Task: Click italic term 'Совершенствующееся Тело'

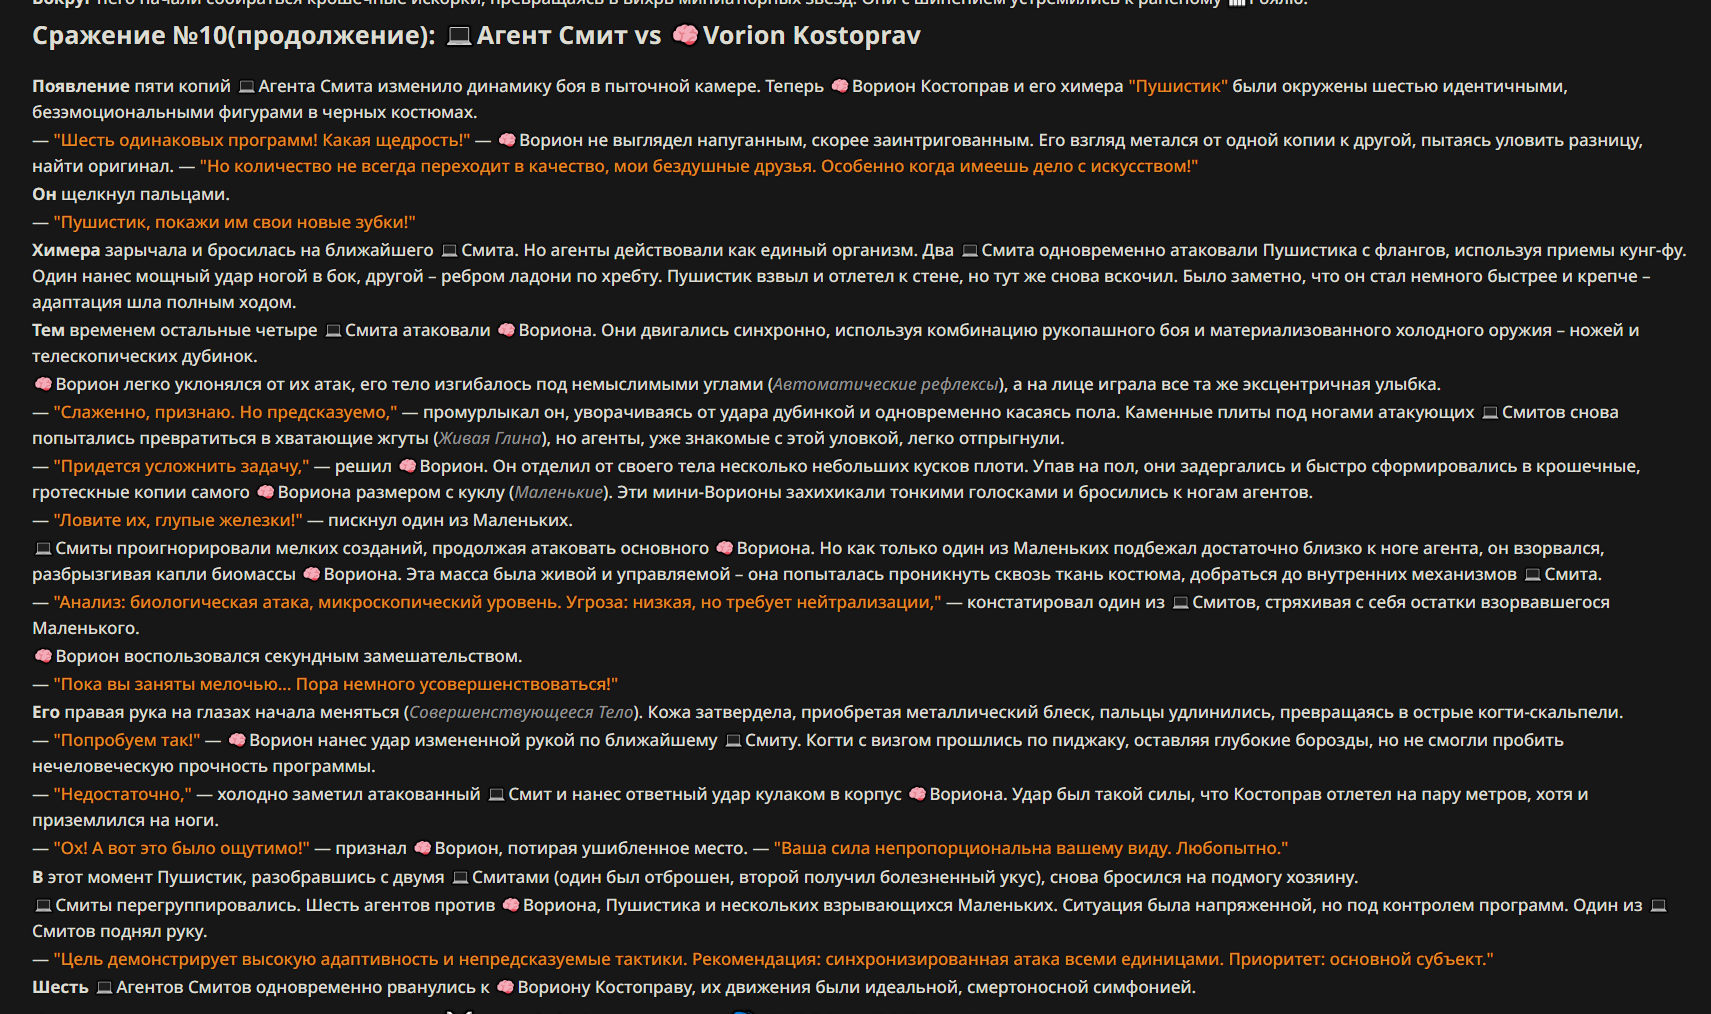Action: [x=521, y=712]
